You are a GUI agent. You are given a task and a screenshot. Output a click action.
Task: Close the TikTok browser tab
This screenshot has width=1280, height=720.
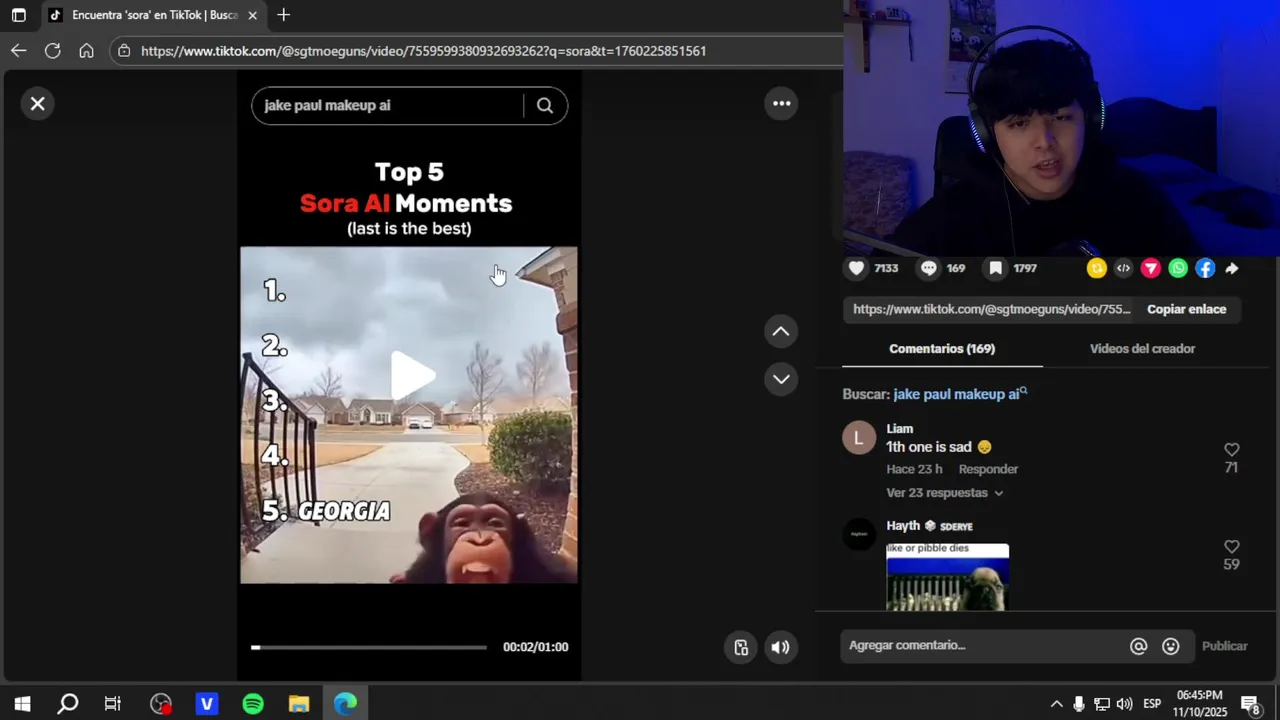pyautogui.click(x=252, y=15)
